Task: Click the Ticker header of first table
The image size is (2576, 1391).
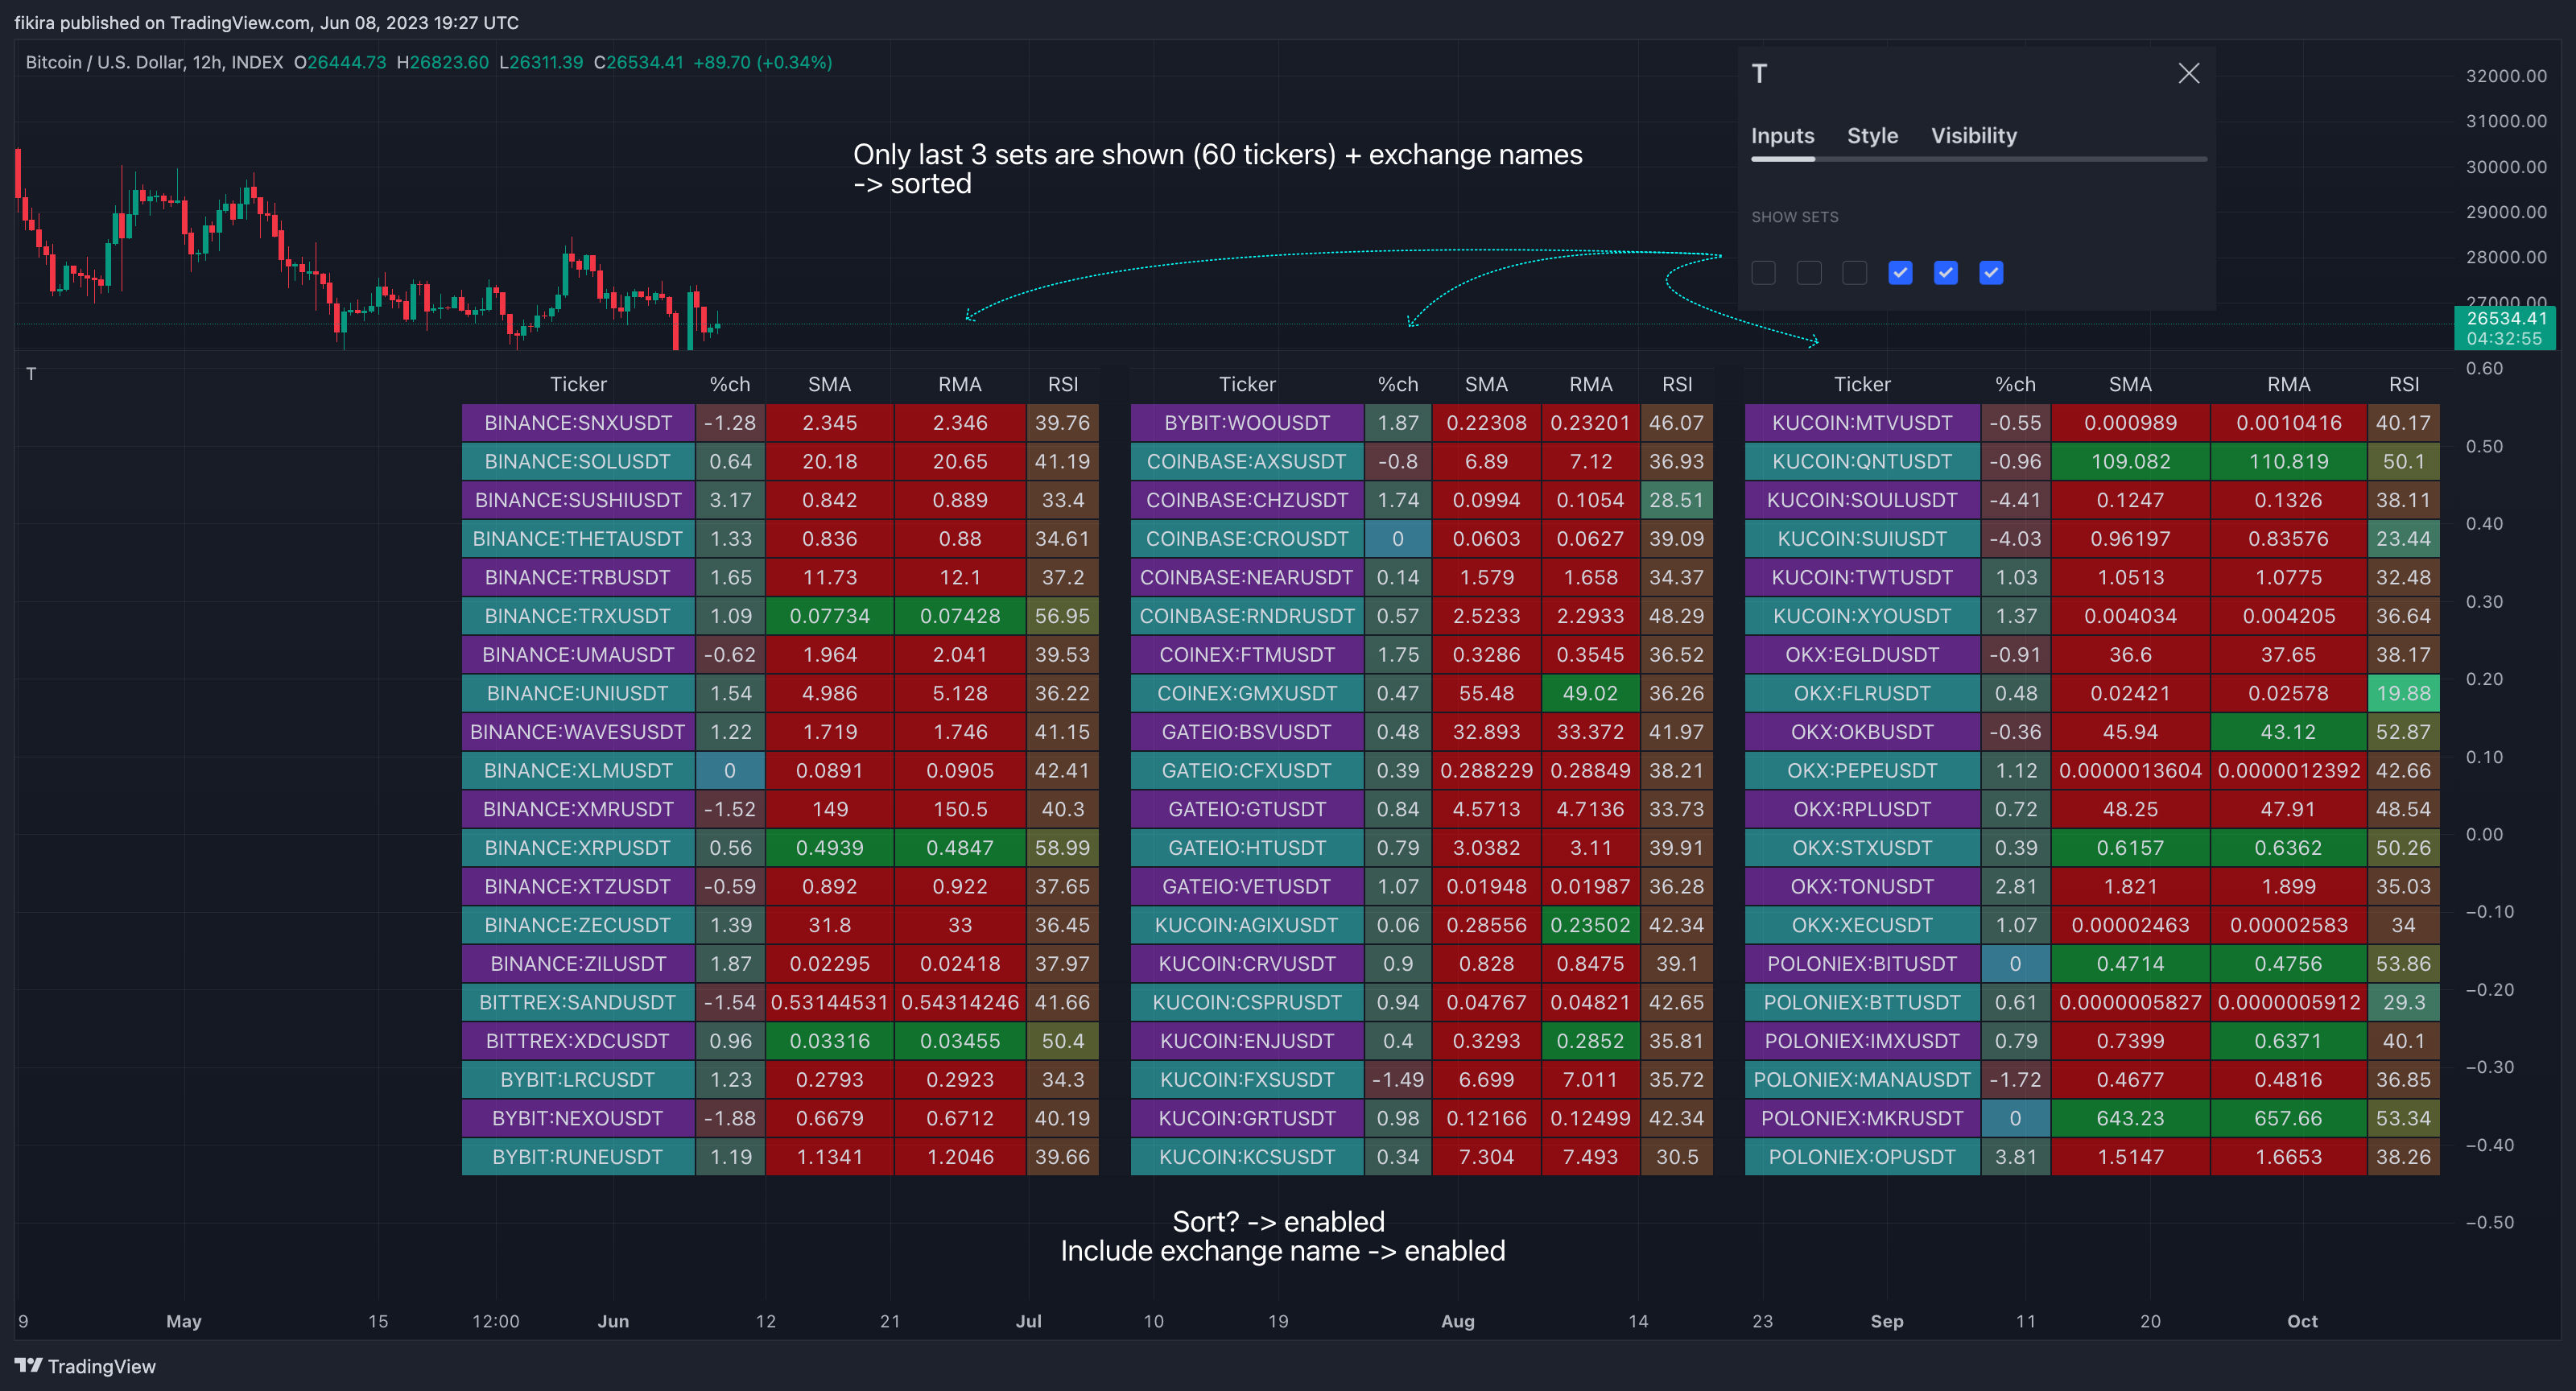Action: point(578,384)
